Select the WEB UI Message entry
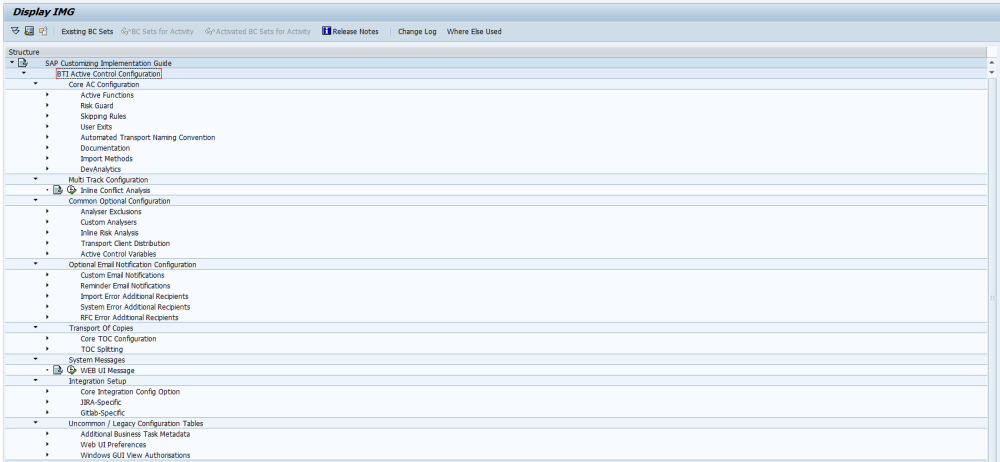1000x462 pixels. (x=108, y=370)
